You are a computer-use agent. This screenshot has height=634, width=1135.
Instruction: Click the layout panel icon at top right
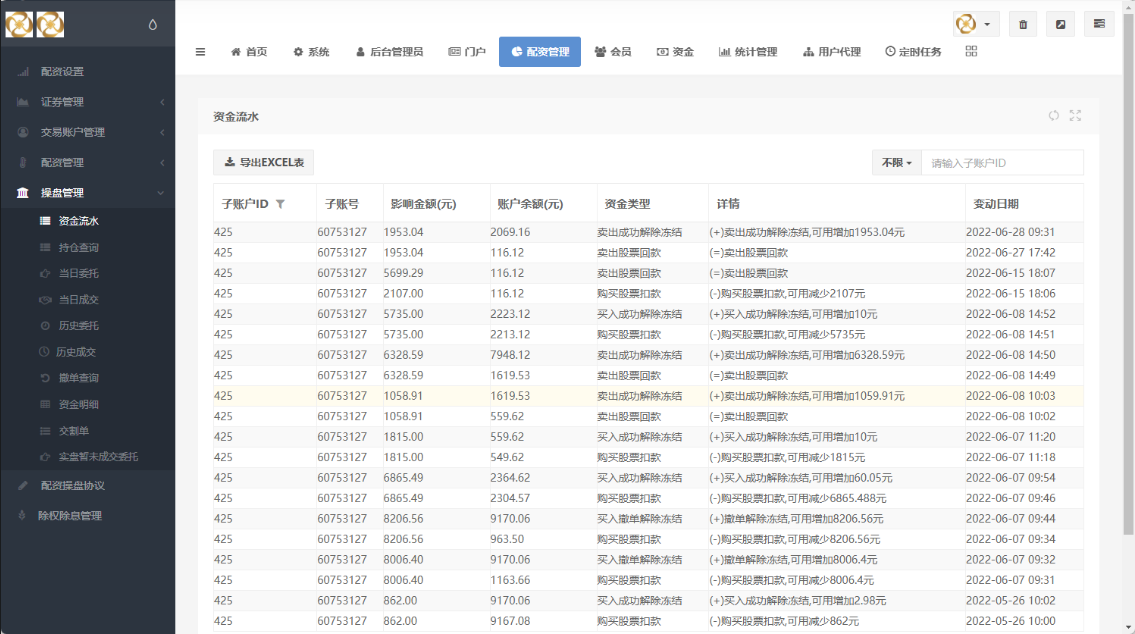point(1099,24)
